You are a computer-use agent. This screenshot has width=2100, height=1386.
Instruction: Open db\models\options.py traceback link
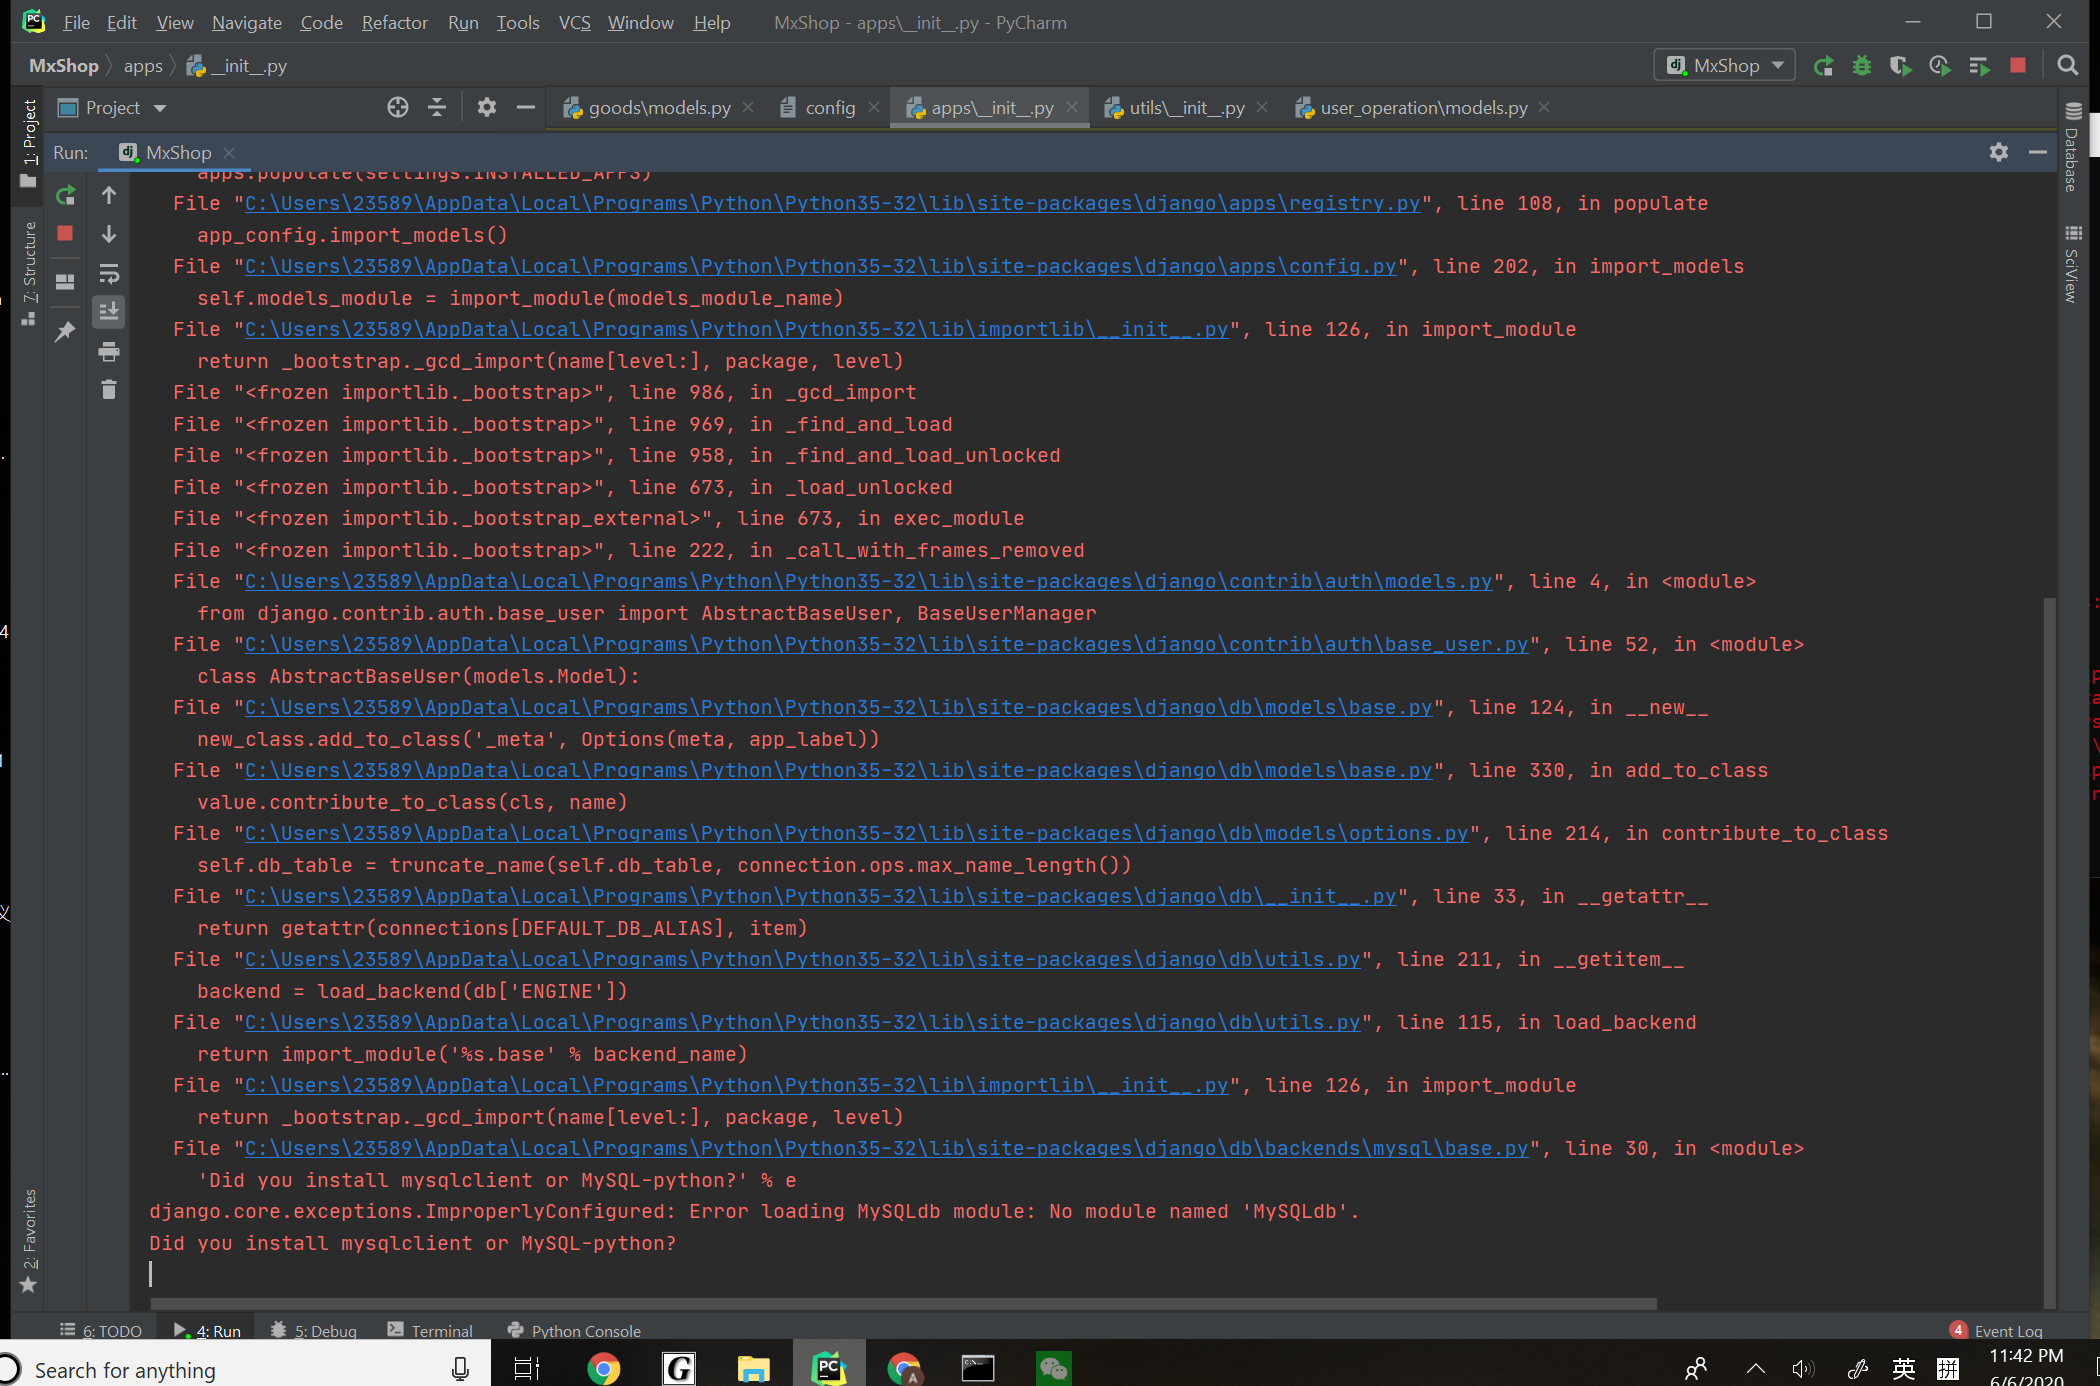856,833
